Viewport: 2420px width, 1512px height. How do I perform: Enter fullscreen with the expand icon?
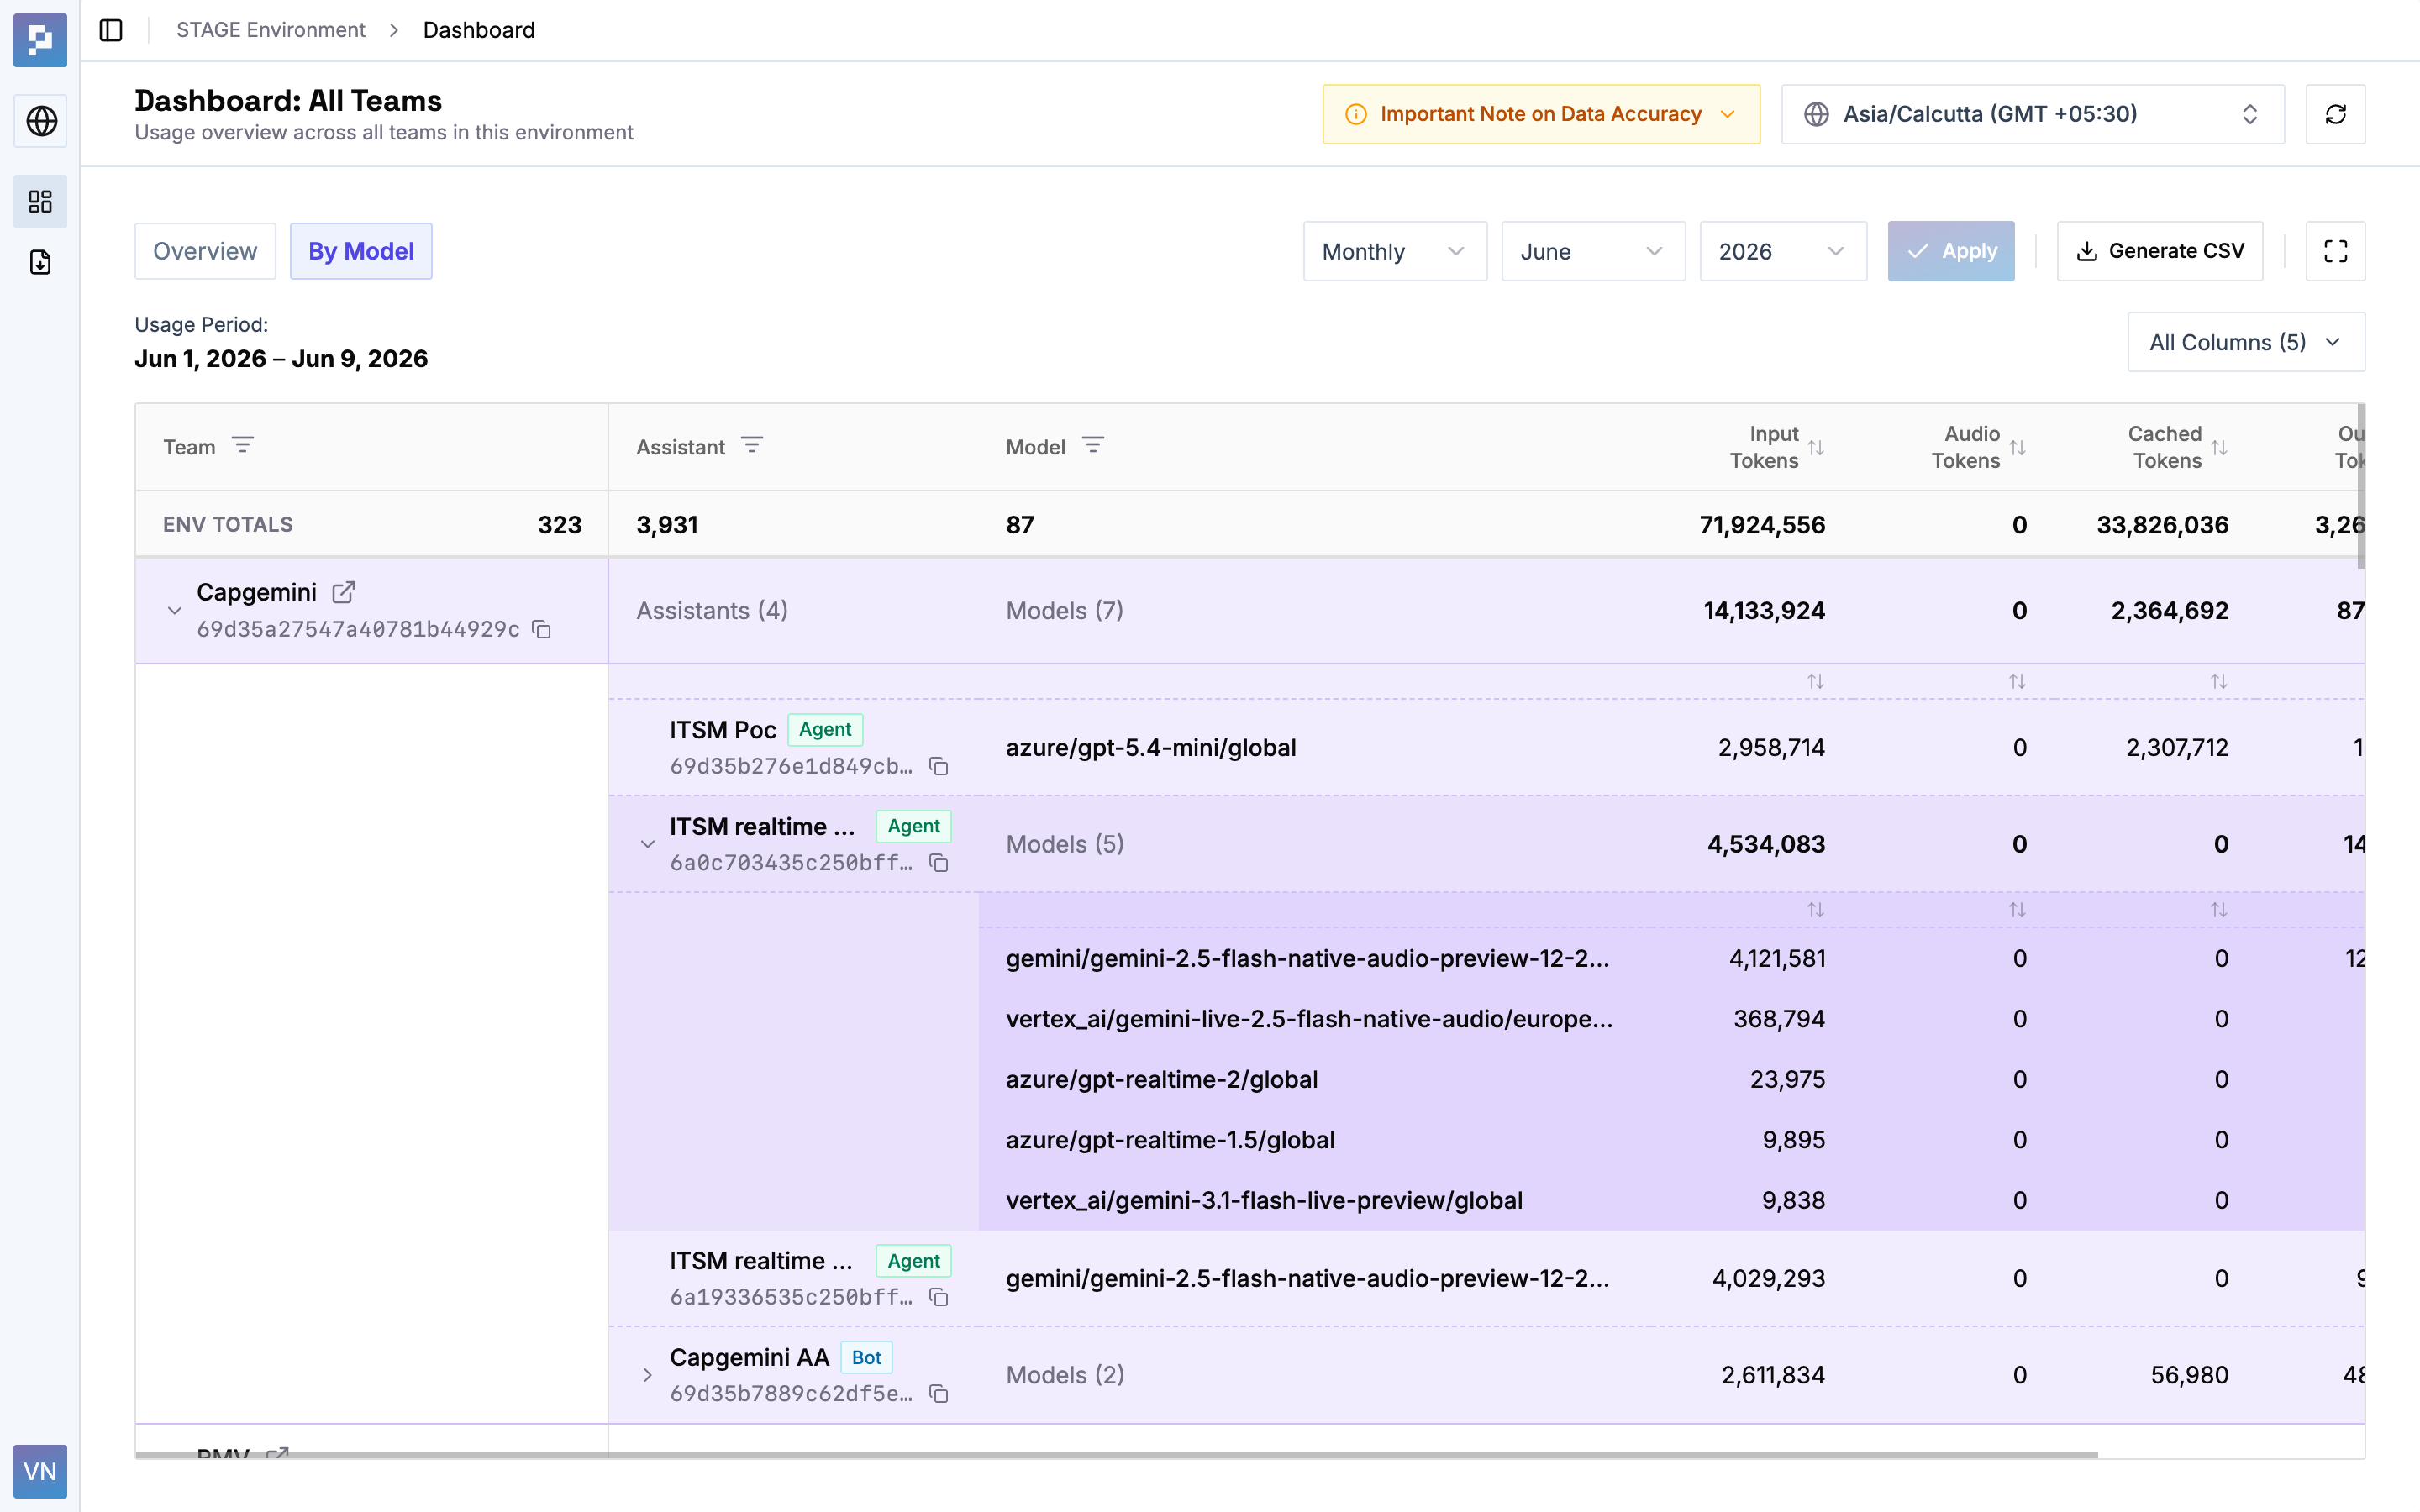(x=2335, y=251)
